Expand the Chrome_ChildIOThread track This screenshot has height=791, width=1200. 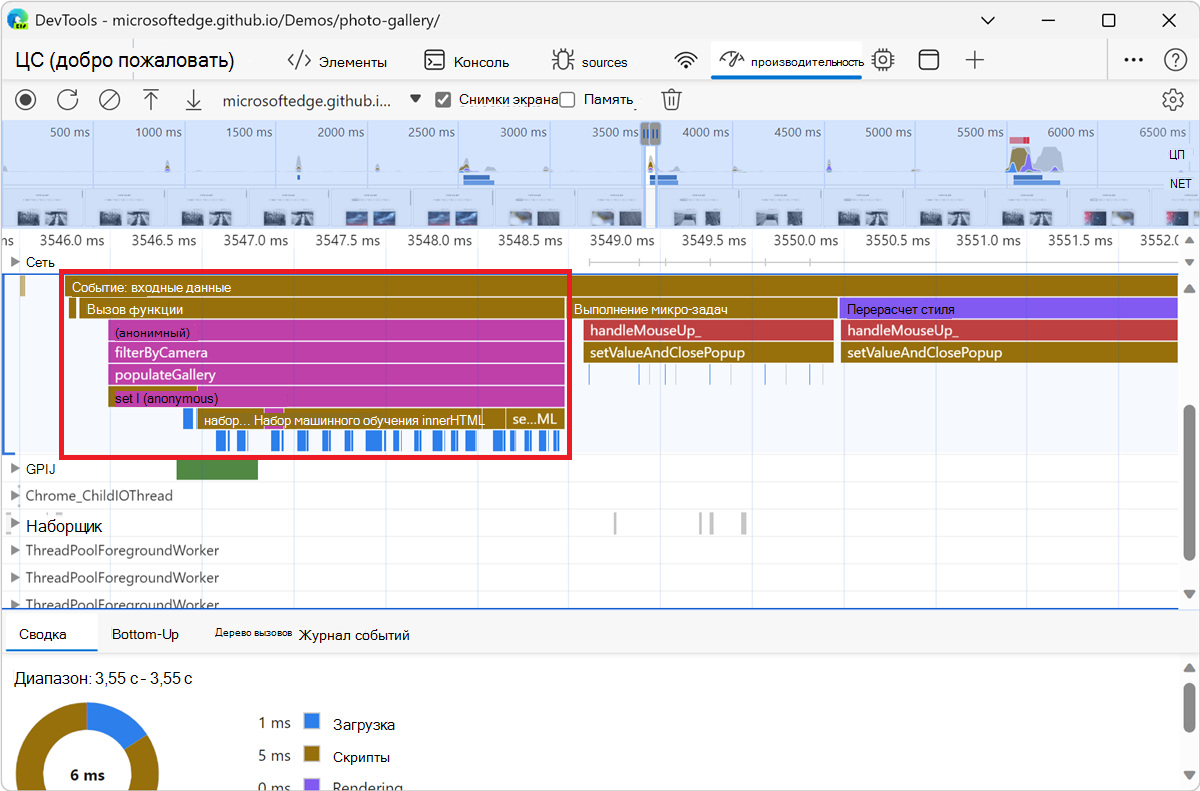(14, 495)
